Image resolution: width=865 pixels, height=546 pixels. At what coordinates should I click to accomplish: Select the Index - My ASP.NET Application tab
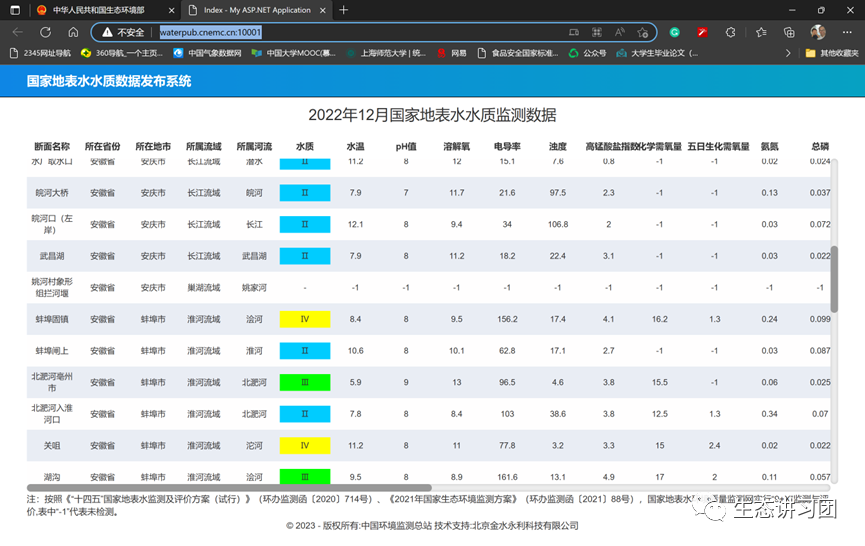tap(257, 10)
